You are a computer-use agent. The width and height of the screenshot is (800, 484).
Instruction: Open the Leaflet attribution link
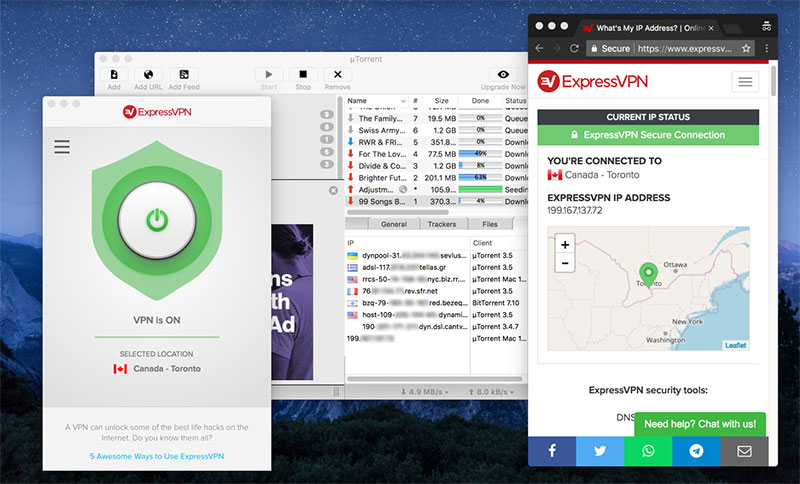pos(735,345)
